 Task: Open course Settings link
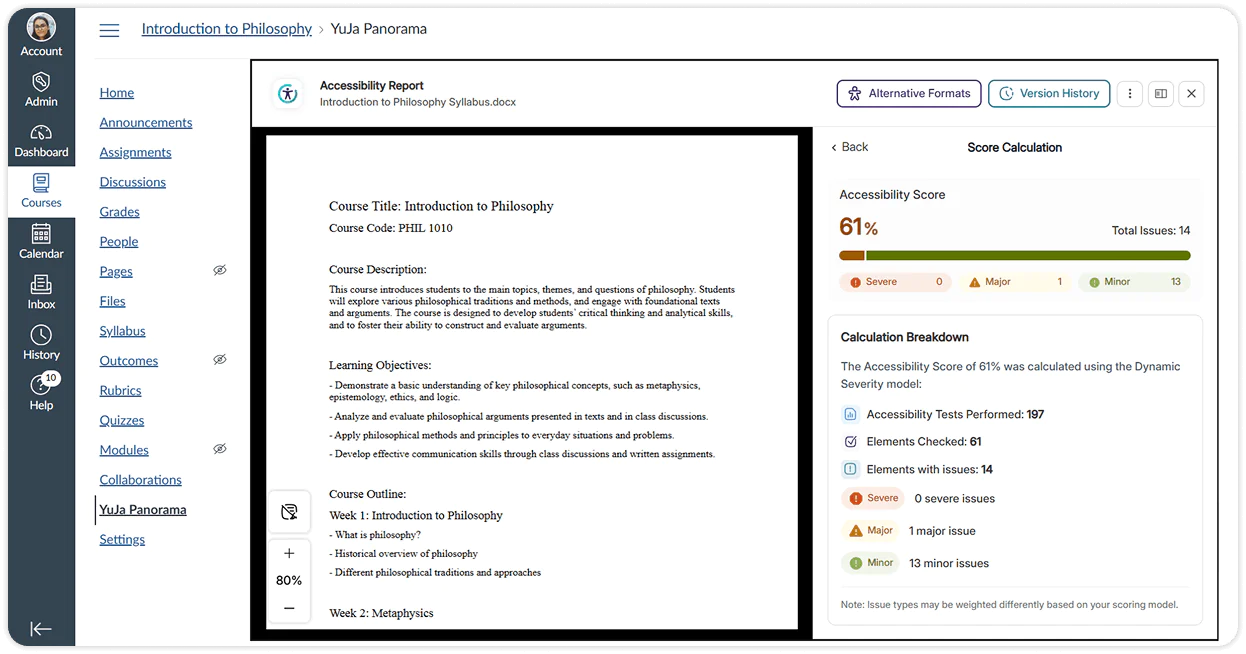click(122, 540)
